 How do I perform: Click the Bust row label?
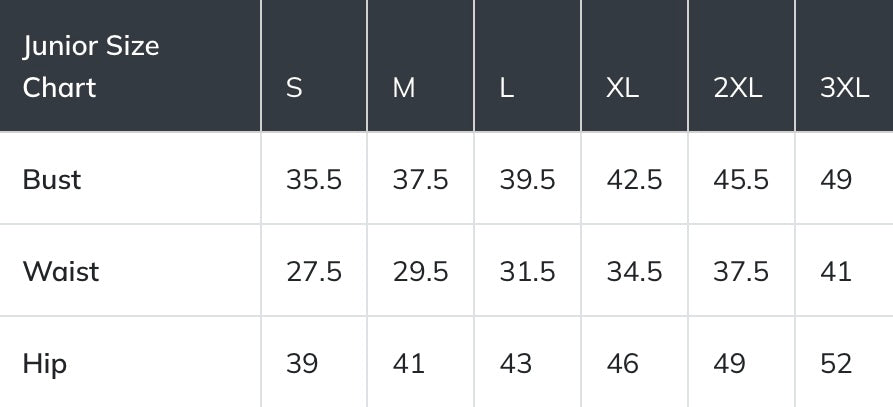(x=52, y=180)
